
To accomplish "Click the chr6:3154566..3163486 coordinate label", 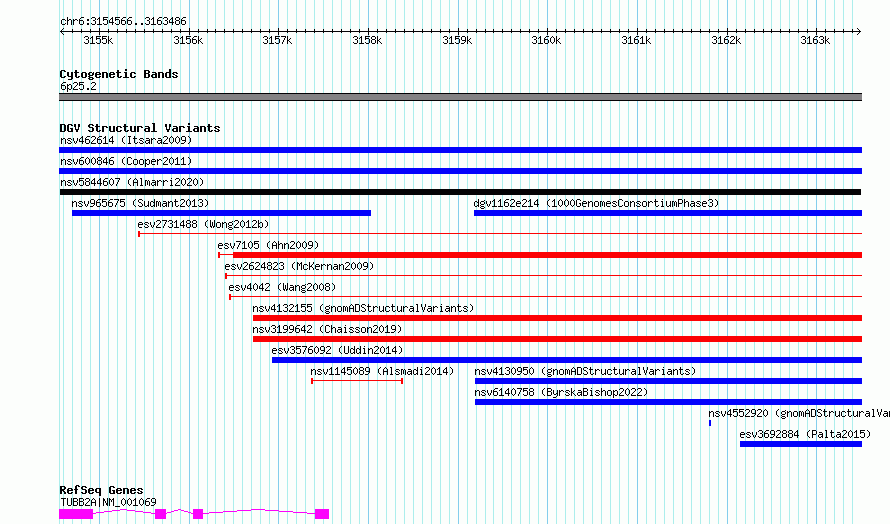I will 123,22.
